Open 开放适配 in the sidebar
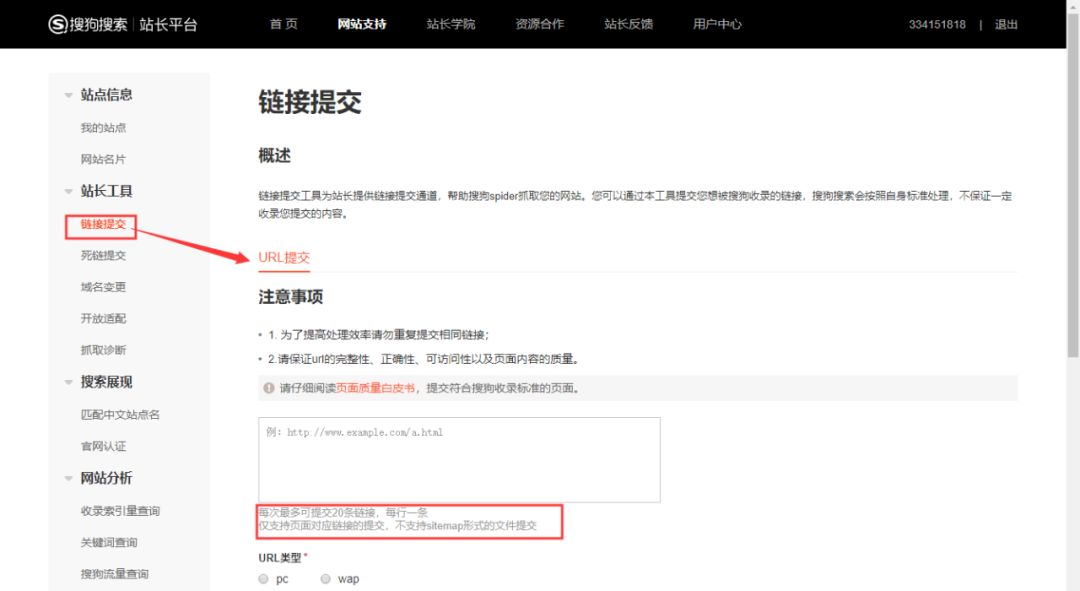The image size is (1080, 591). 103,318
